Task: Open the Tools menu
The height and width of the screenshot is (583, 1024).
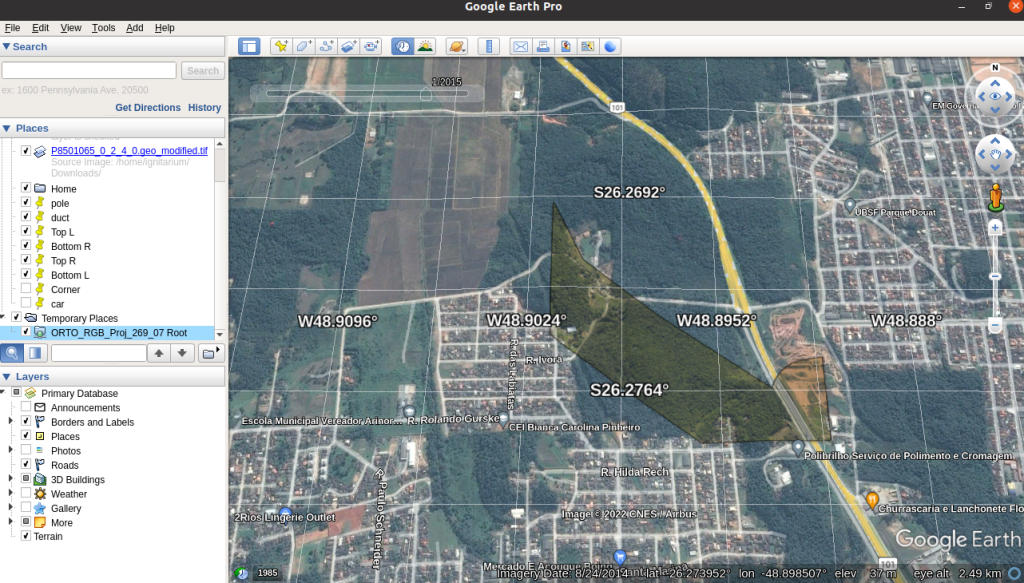Action: pos(103,27)
